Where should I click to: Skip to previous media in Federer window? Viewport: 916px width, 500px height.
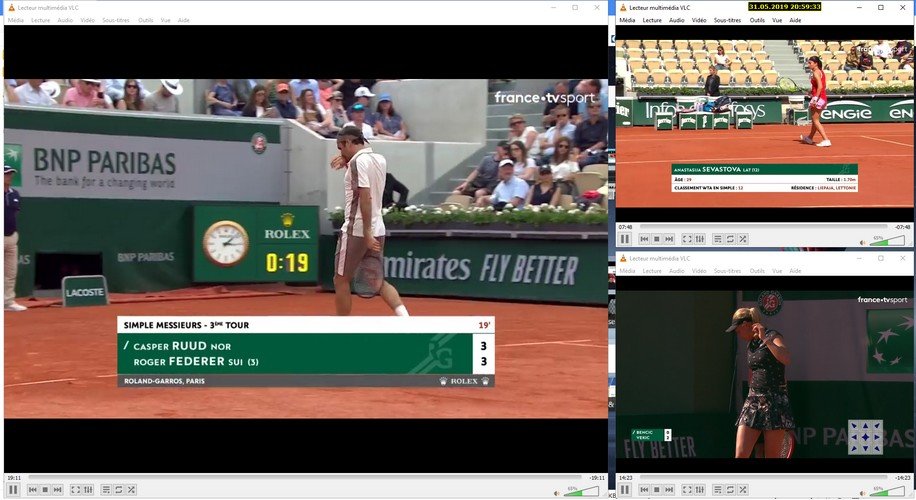[33, 489]
